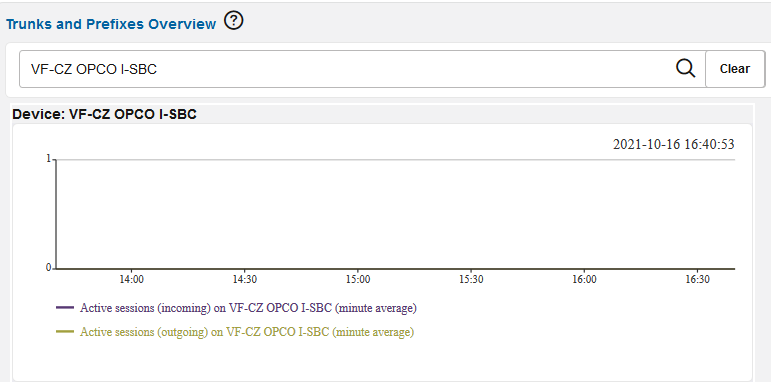Open the Trunks and Prefixes Overview heading
Image resolution: width=771 pixels, height=382 pixels.
(111, 24)
